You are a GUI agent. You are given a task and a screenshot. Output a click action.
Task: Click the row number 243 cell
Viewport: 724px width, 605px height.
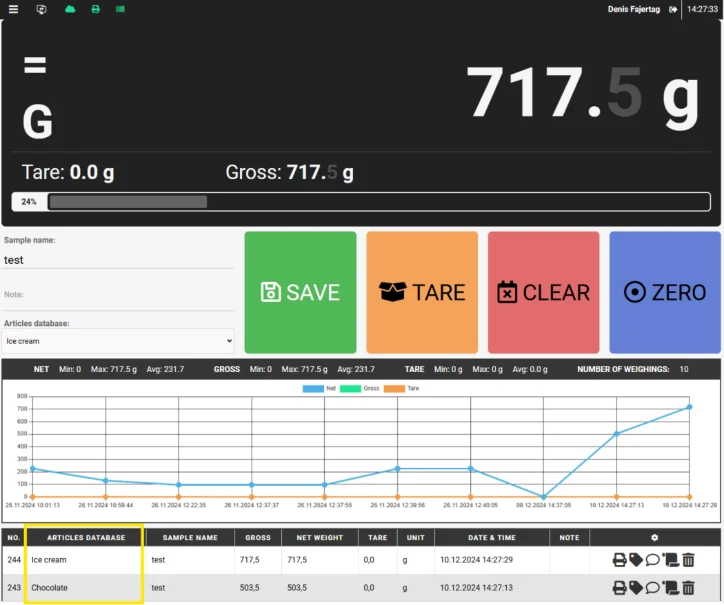click(x=14, y=587)
